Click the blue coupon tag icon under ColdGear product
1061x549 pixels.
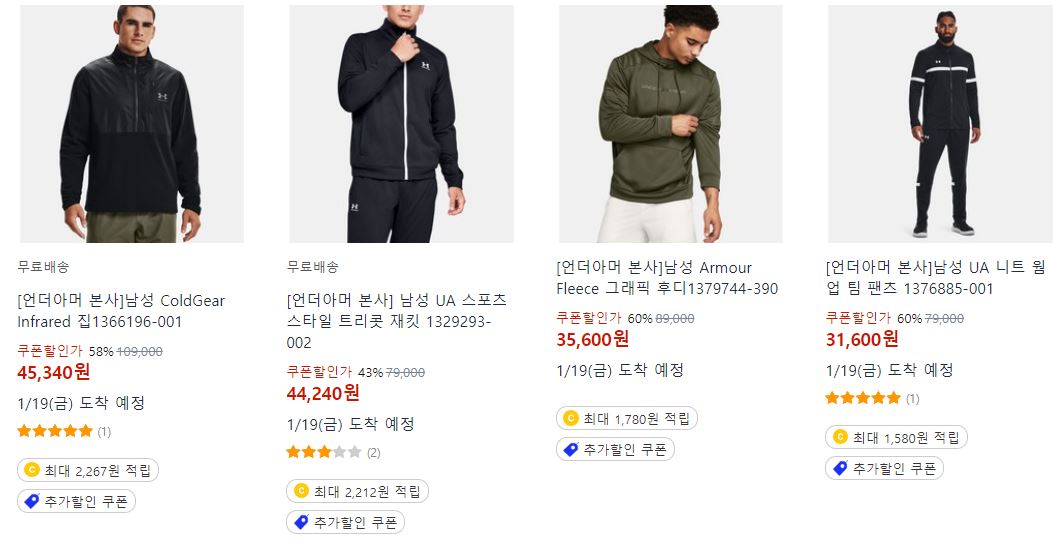click(x=32, y=501)
